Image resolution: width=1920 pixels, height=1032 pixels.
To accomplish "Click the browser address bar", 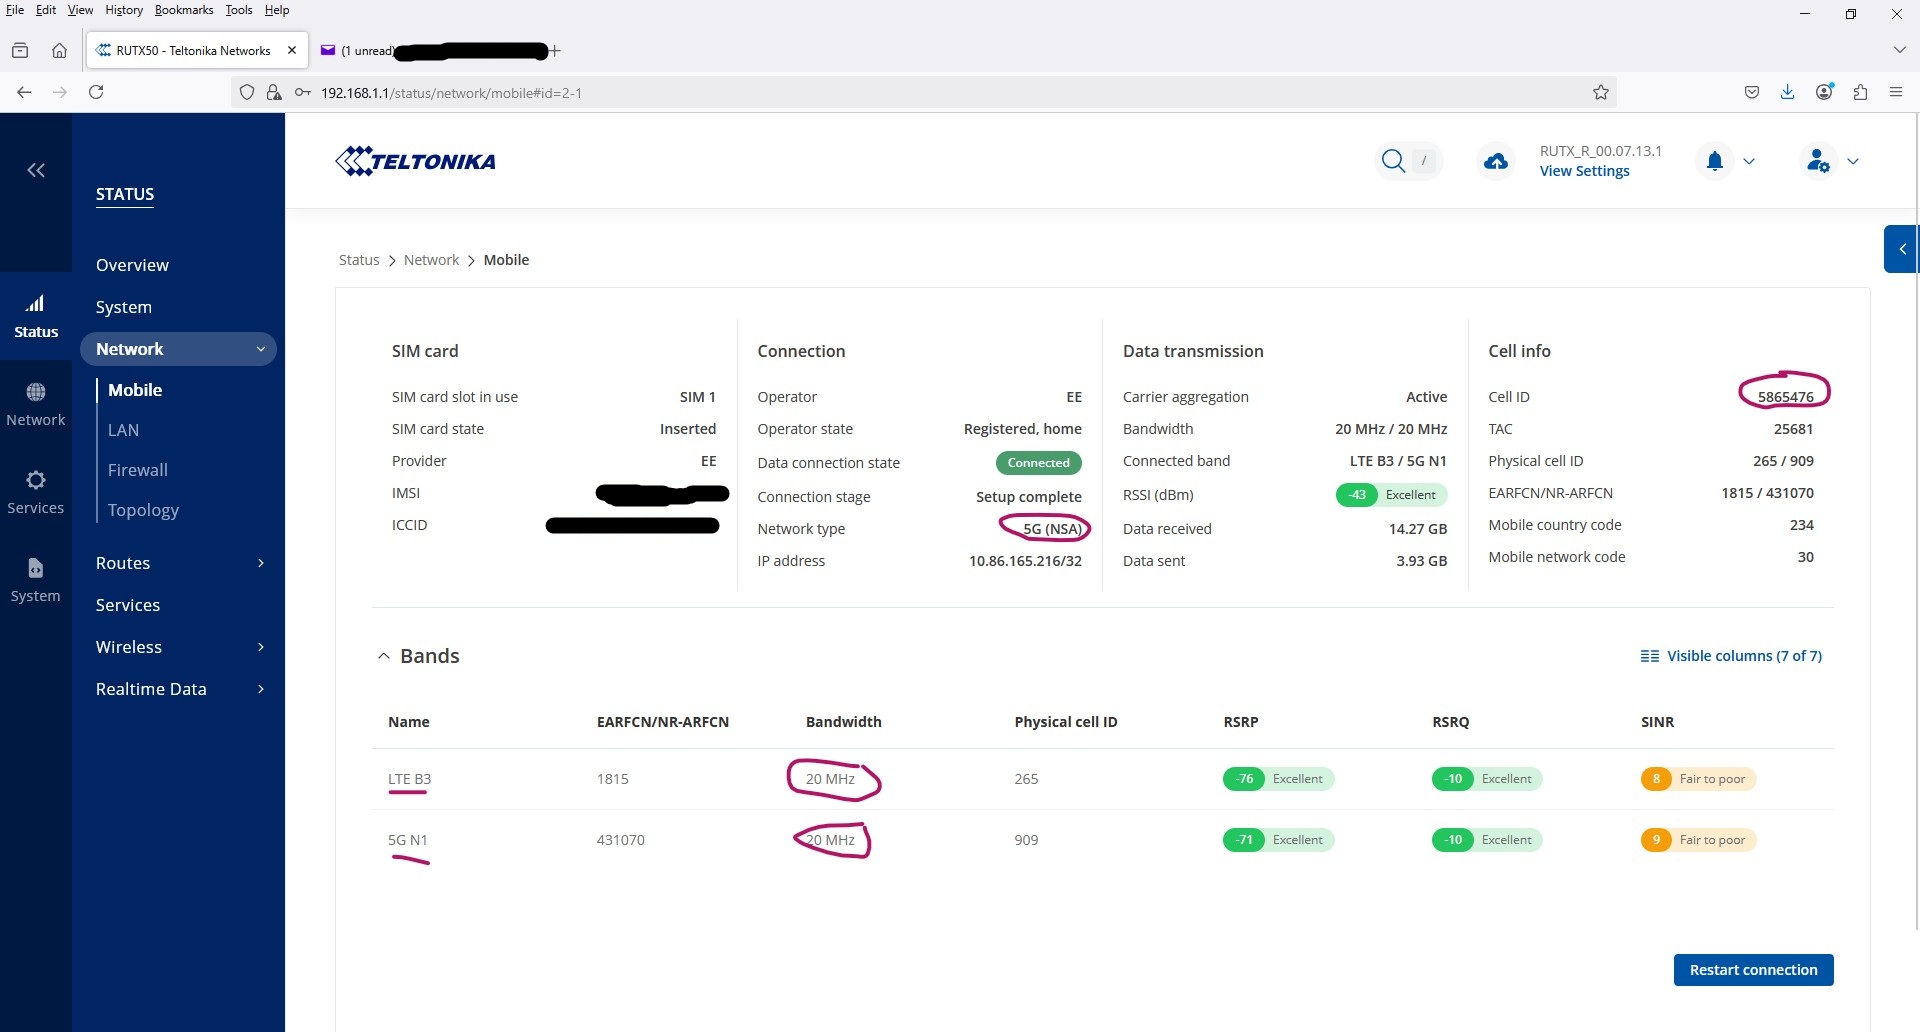I will click(900, 93).
